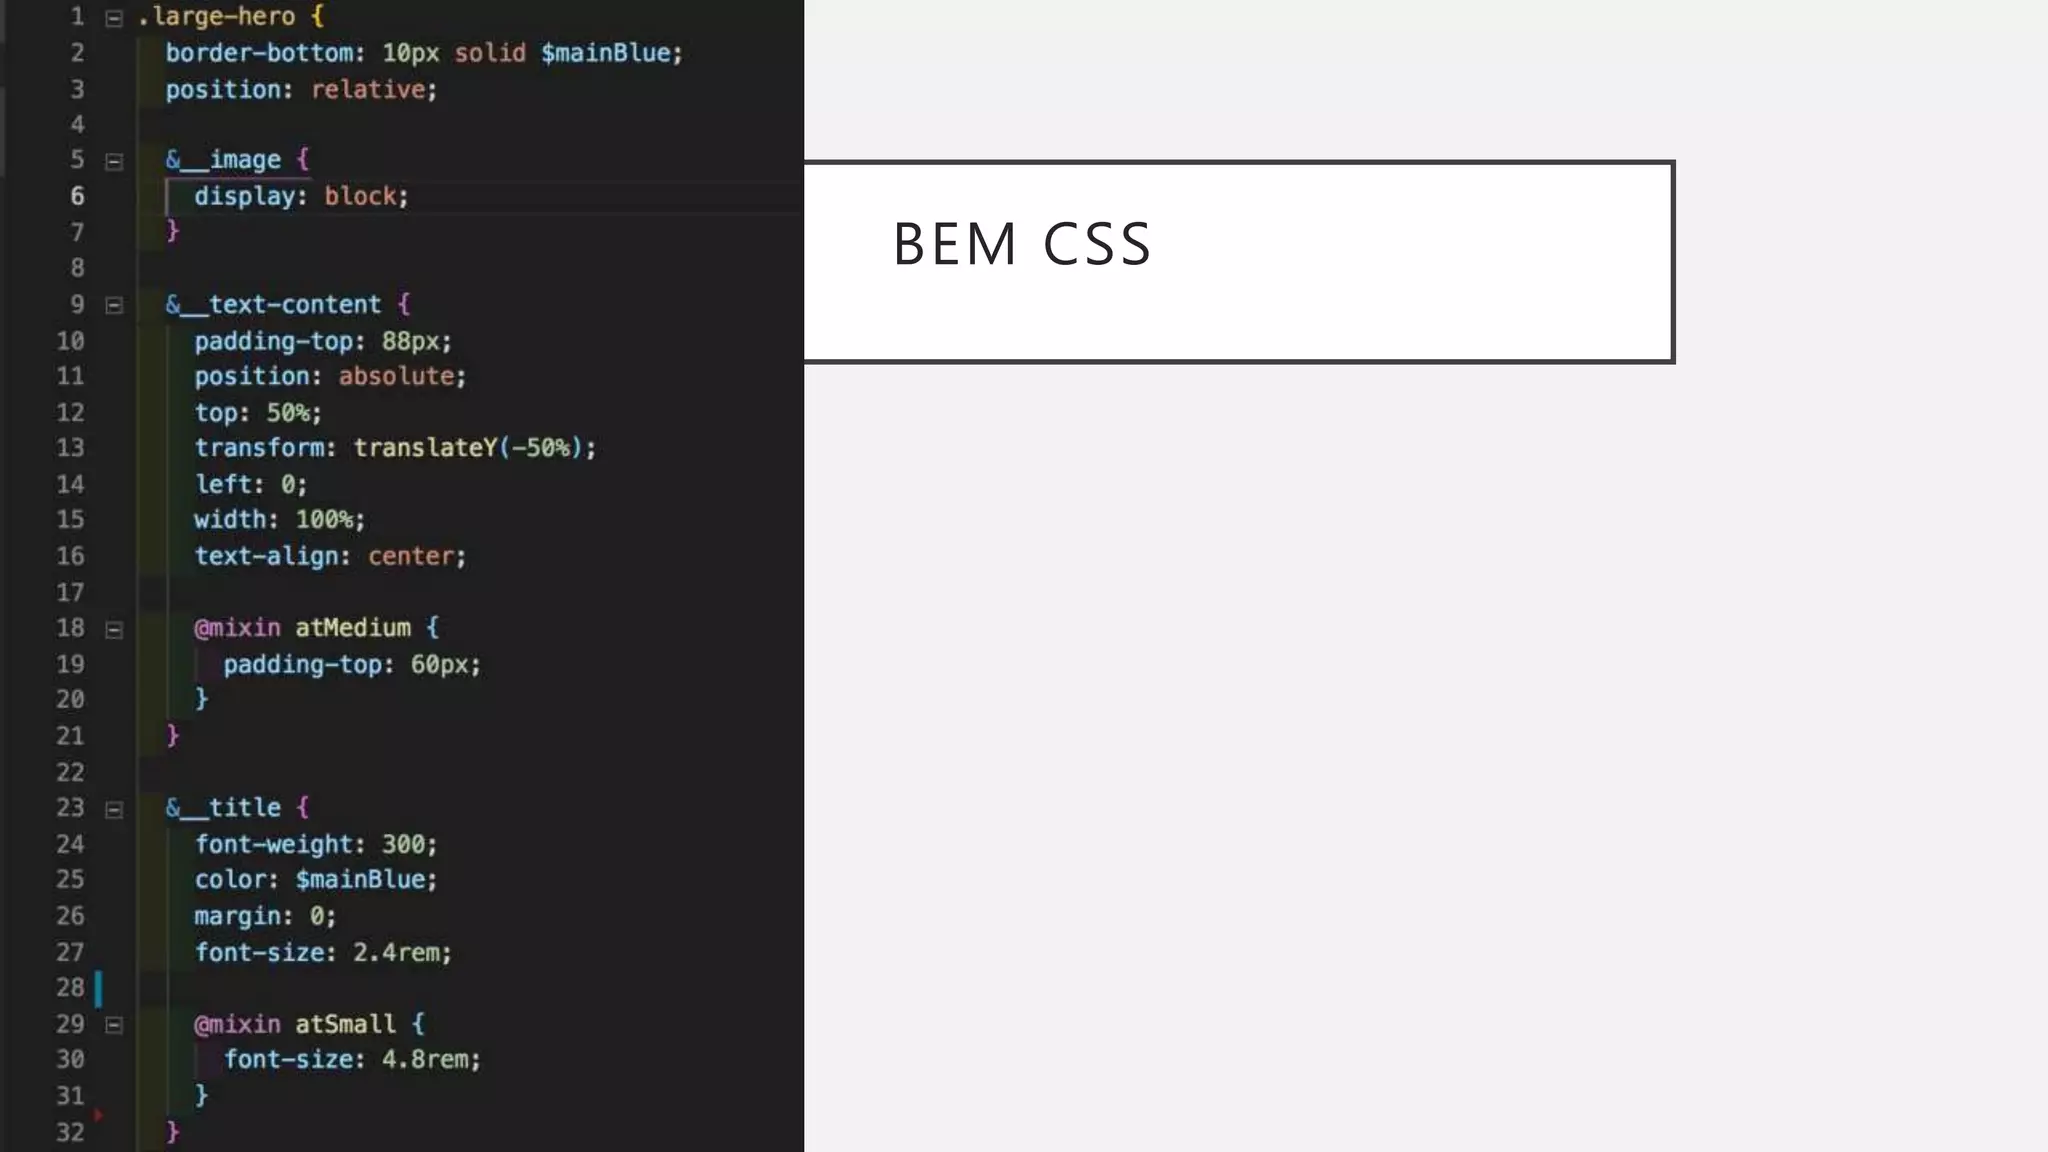Select line number 13 in the gutter
Screen dimensions: 2048x1152
point(70,448)
